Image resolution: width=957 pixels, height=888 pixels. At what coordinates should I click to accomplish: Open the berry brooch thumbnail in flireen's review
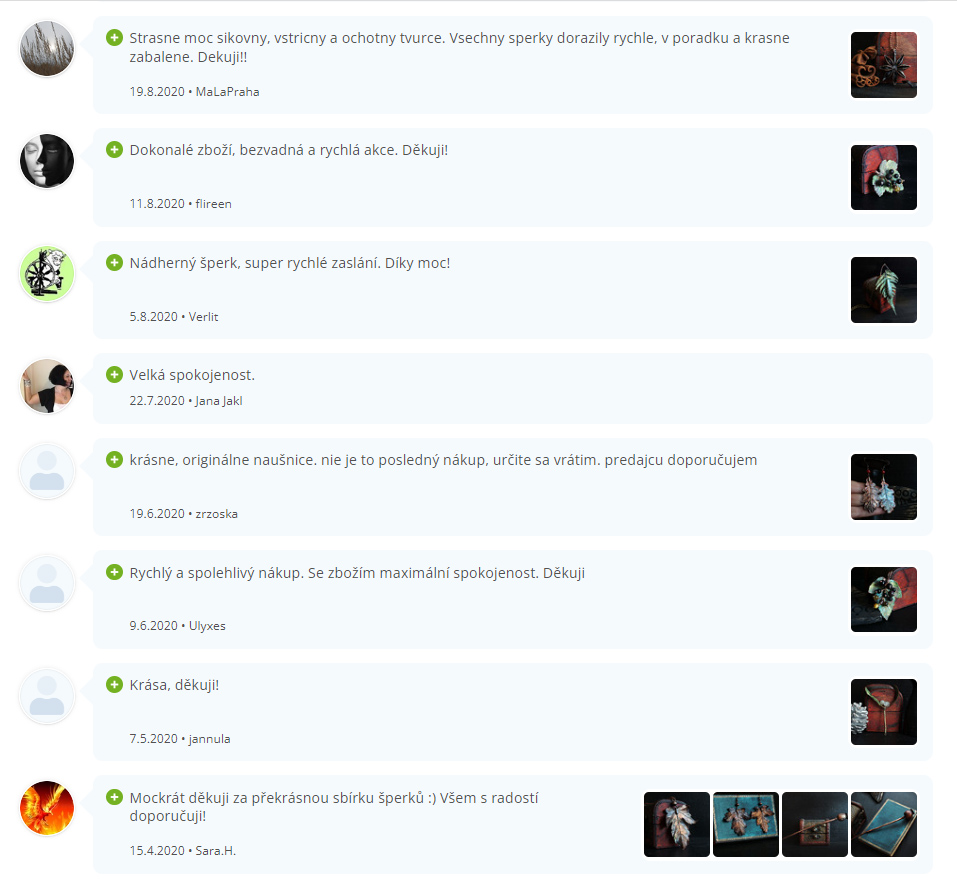pos(884,178)
